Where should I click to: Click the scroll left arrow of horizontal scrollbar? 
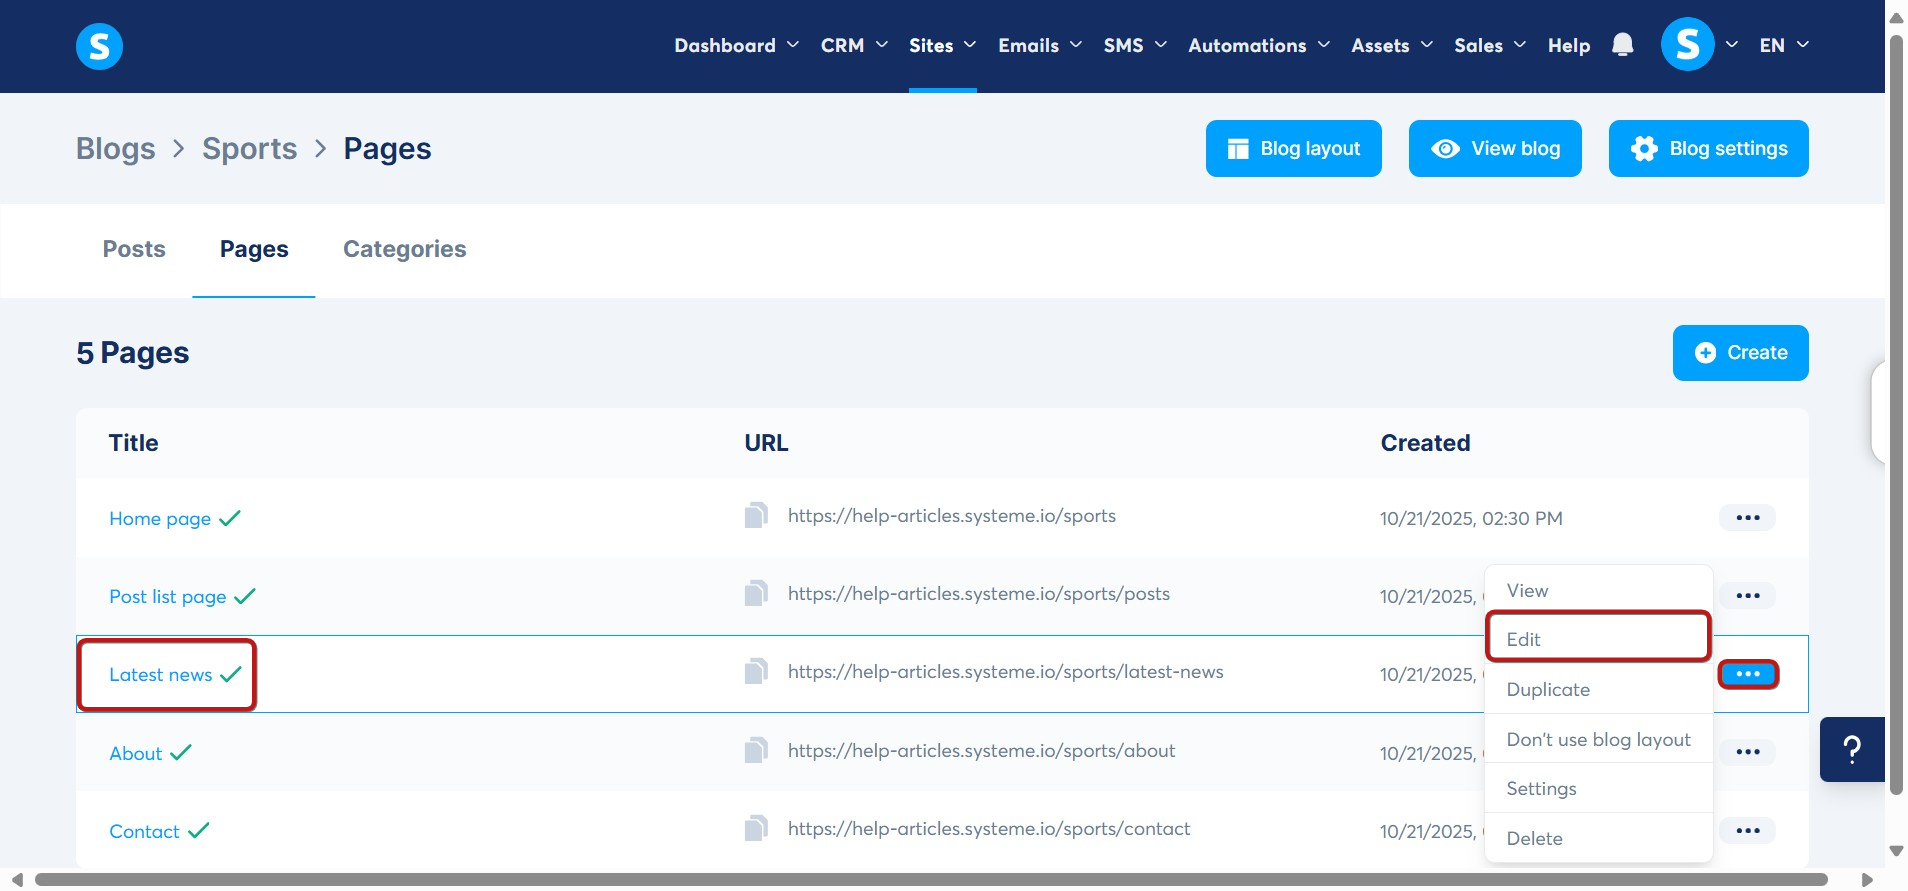pos(17,880)
